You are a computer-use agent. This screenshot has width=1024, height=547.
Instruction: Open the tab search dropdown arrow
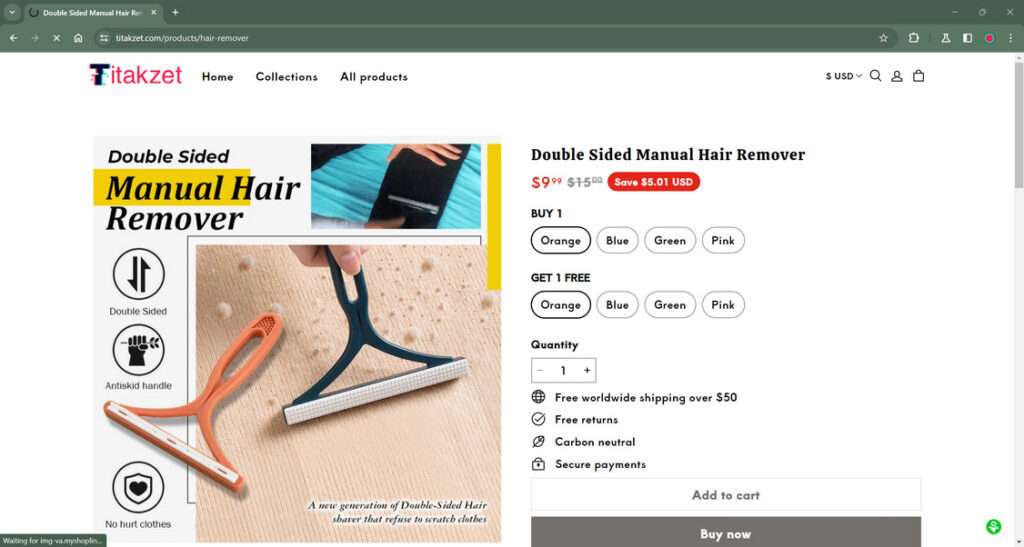click(12, 12)
